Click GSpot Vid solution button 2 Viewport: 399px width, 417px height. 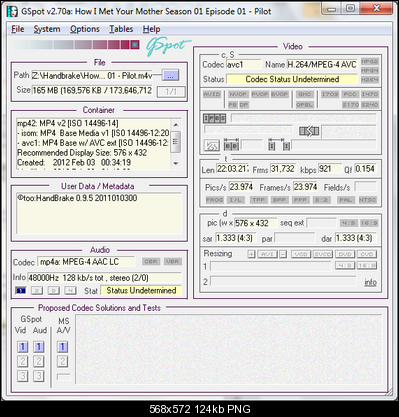click(22, 361)
